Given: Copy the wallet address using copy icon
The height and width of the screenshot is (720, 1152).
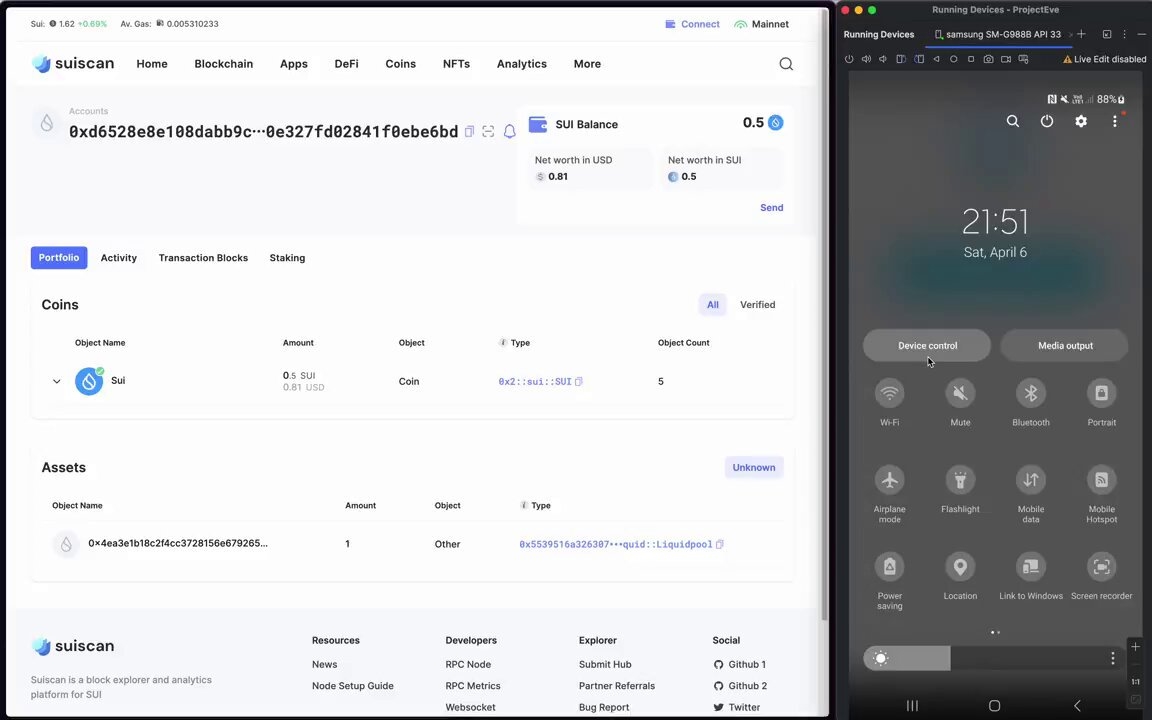Looking at the screenshot, I should (469, 131).
